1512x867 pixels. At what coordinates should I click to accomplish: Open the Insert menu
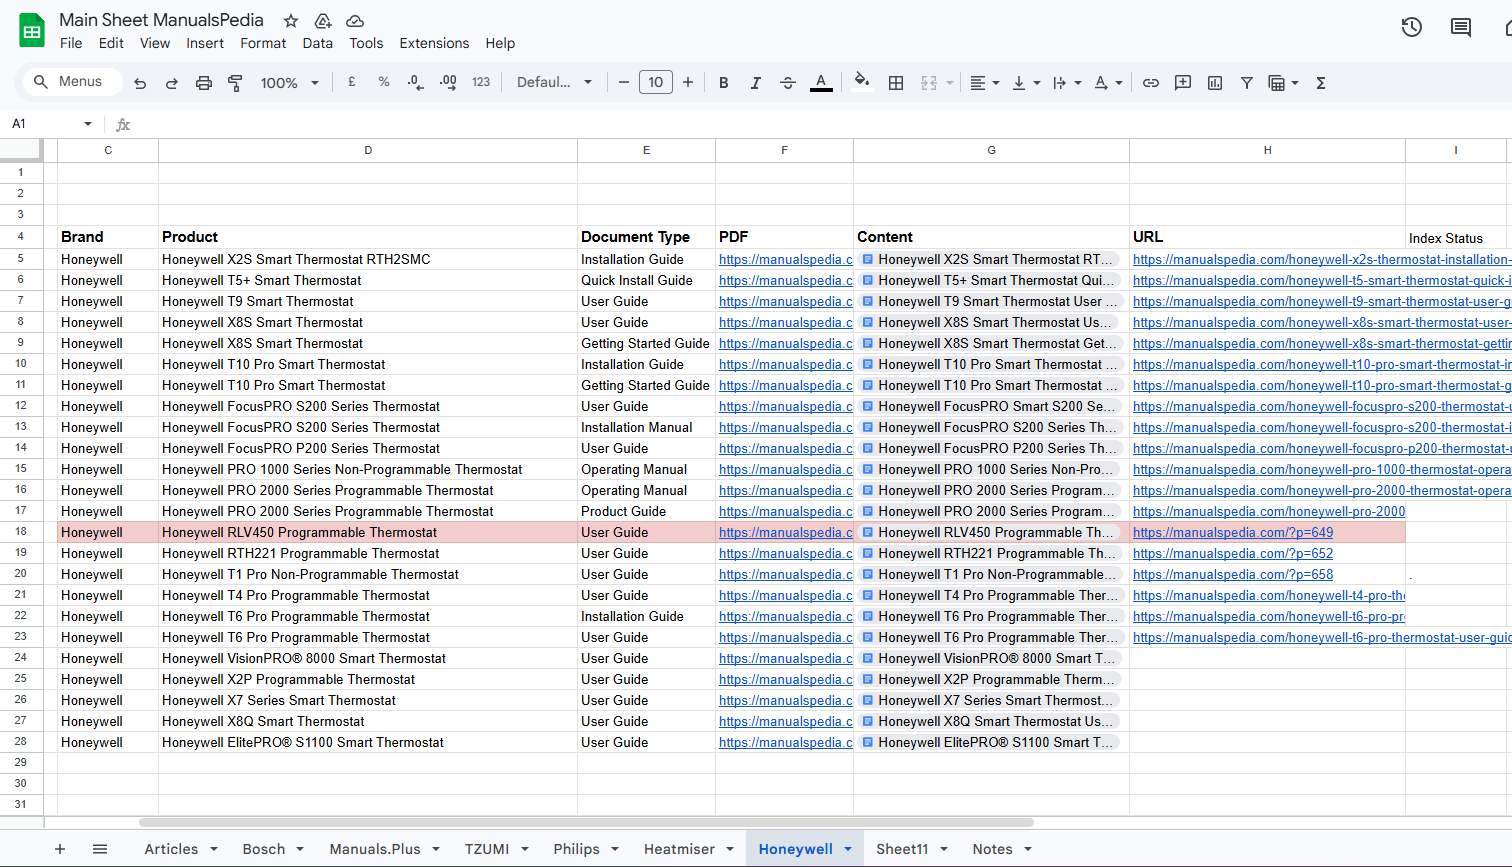click(205, 43)
